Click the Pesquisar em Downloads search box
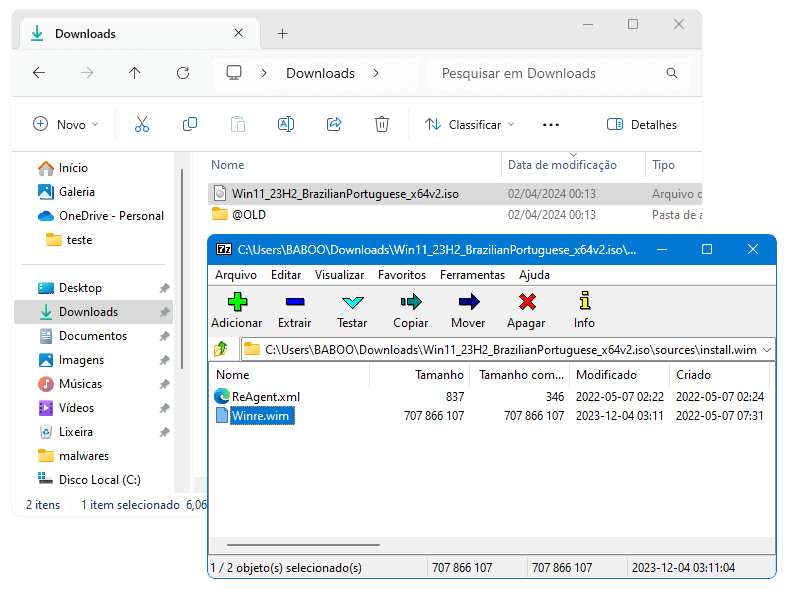Image resolution: width=787 pixels, height=589 pixels. [x=559, y=73]
